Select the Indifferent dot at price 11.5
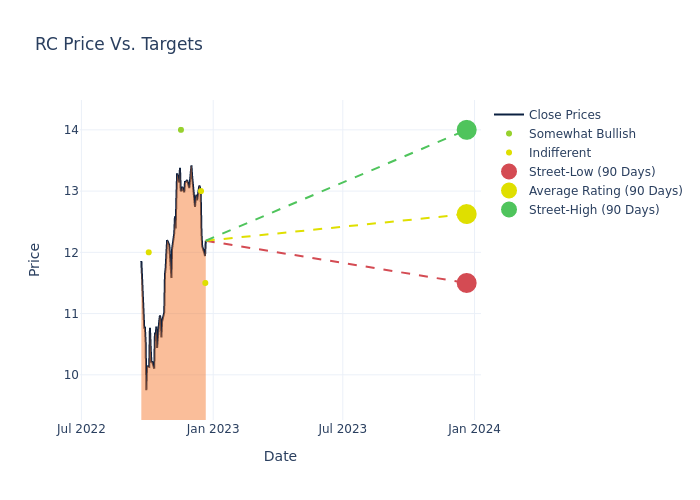The height and width of the screenshot is (500, 700). [x=205, y=283]
